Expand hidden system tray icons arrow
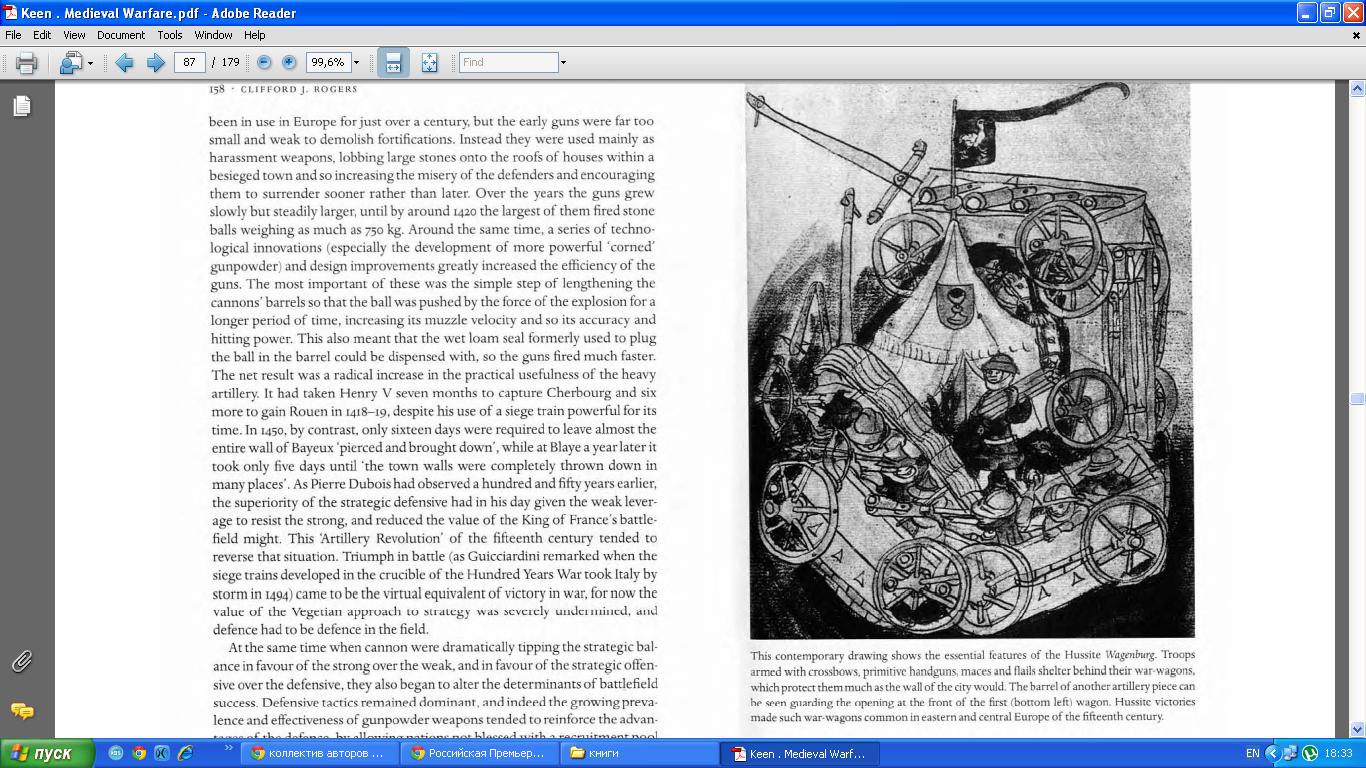 pos(1272,753)
